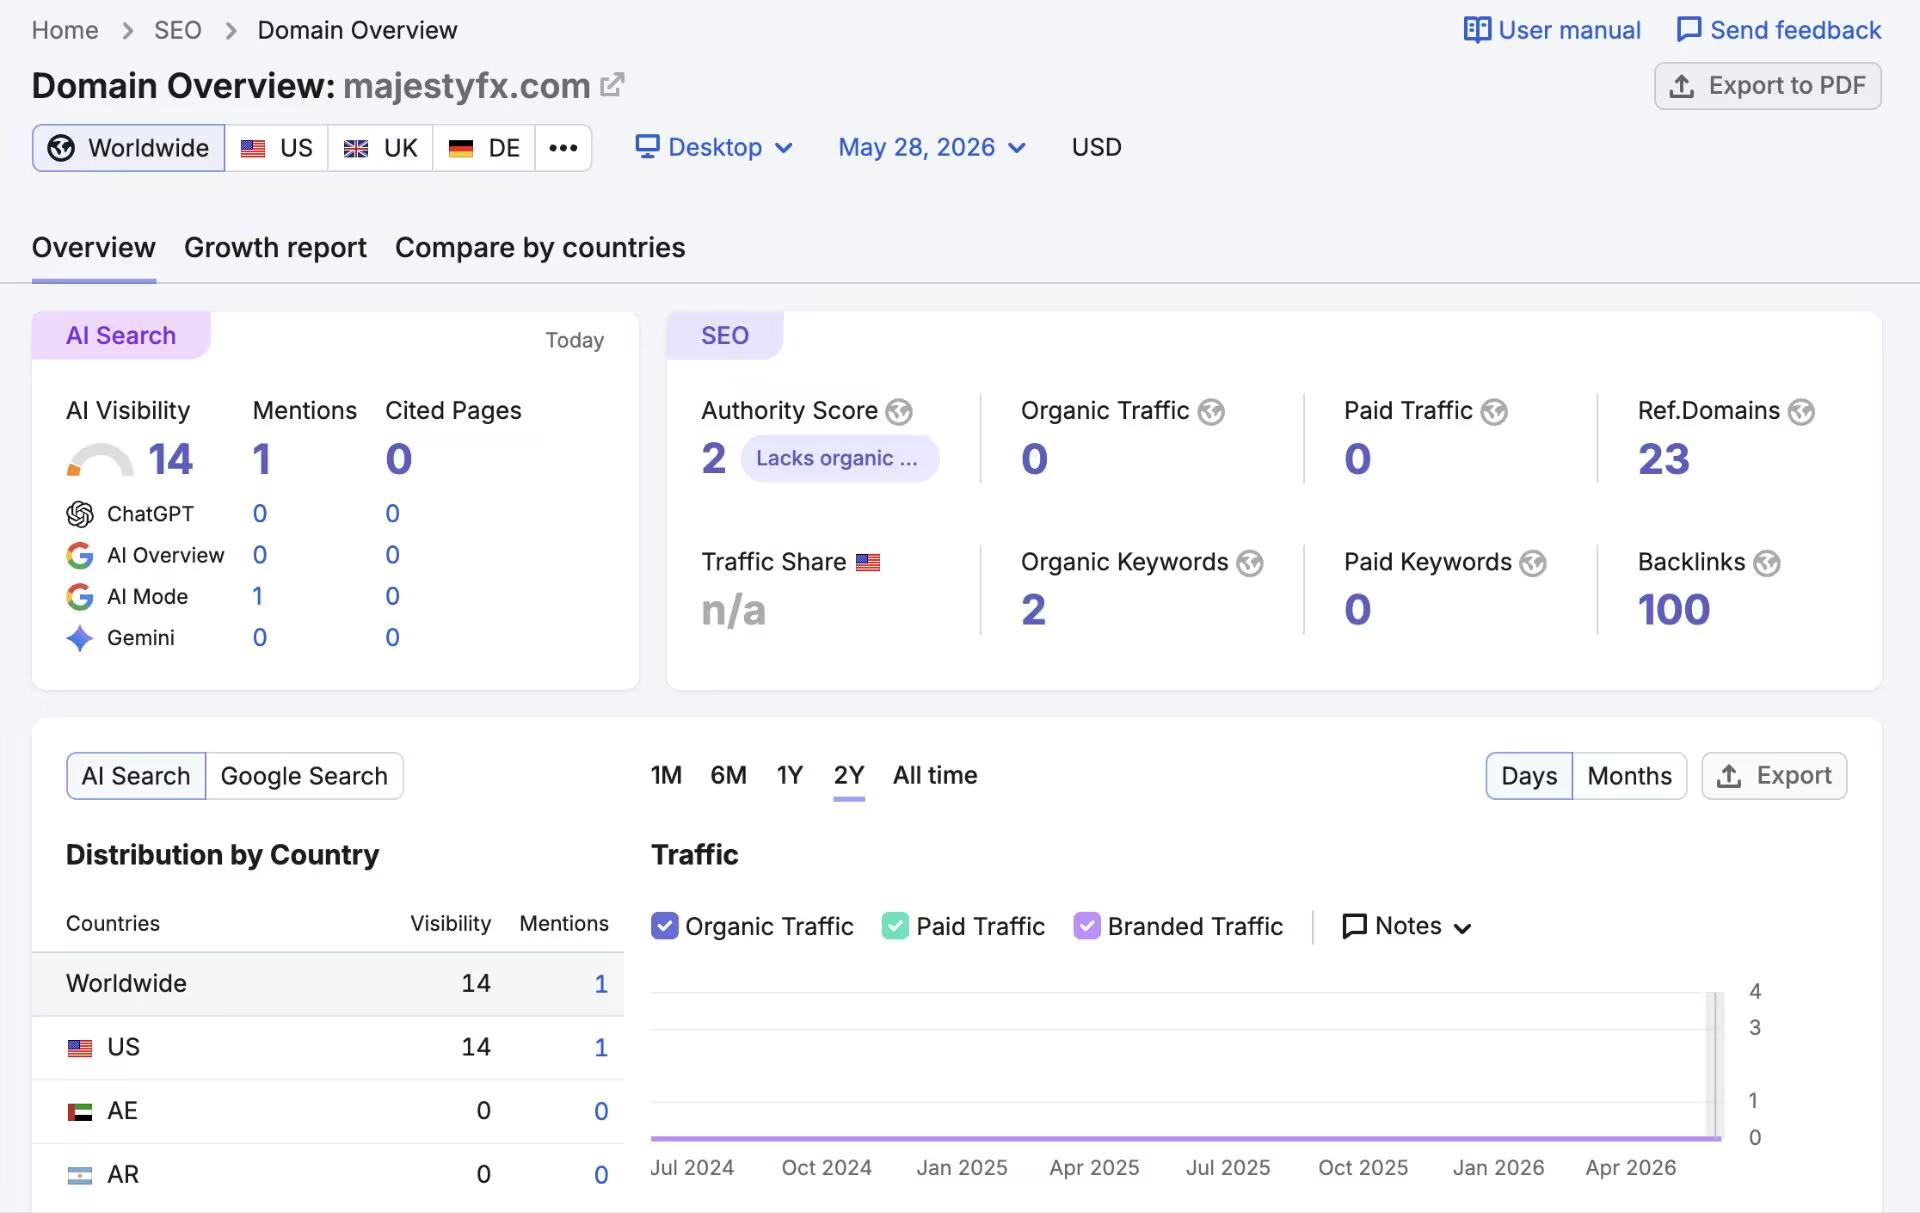
Task: Select Worldwide database
Action: (129, 148)
